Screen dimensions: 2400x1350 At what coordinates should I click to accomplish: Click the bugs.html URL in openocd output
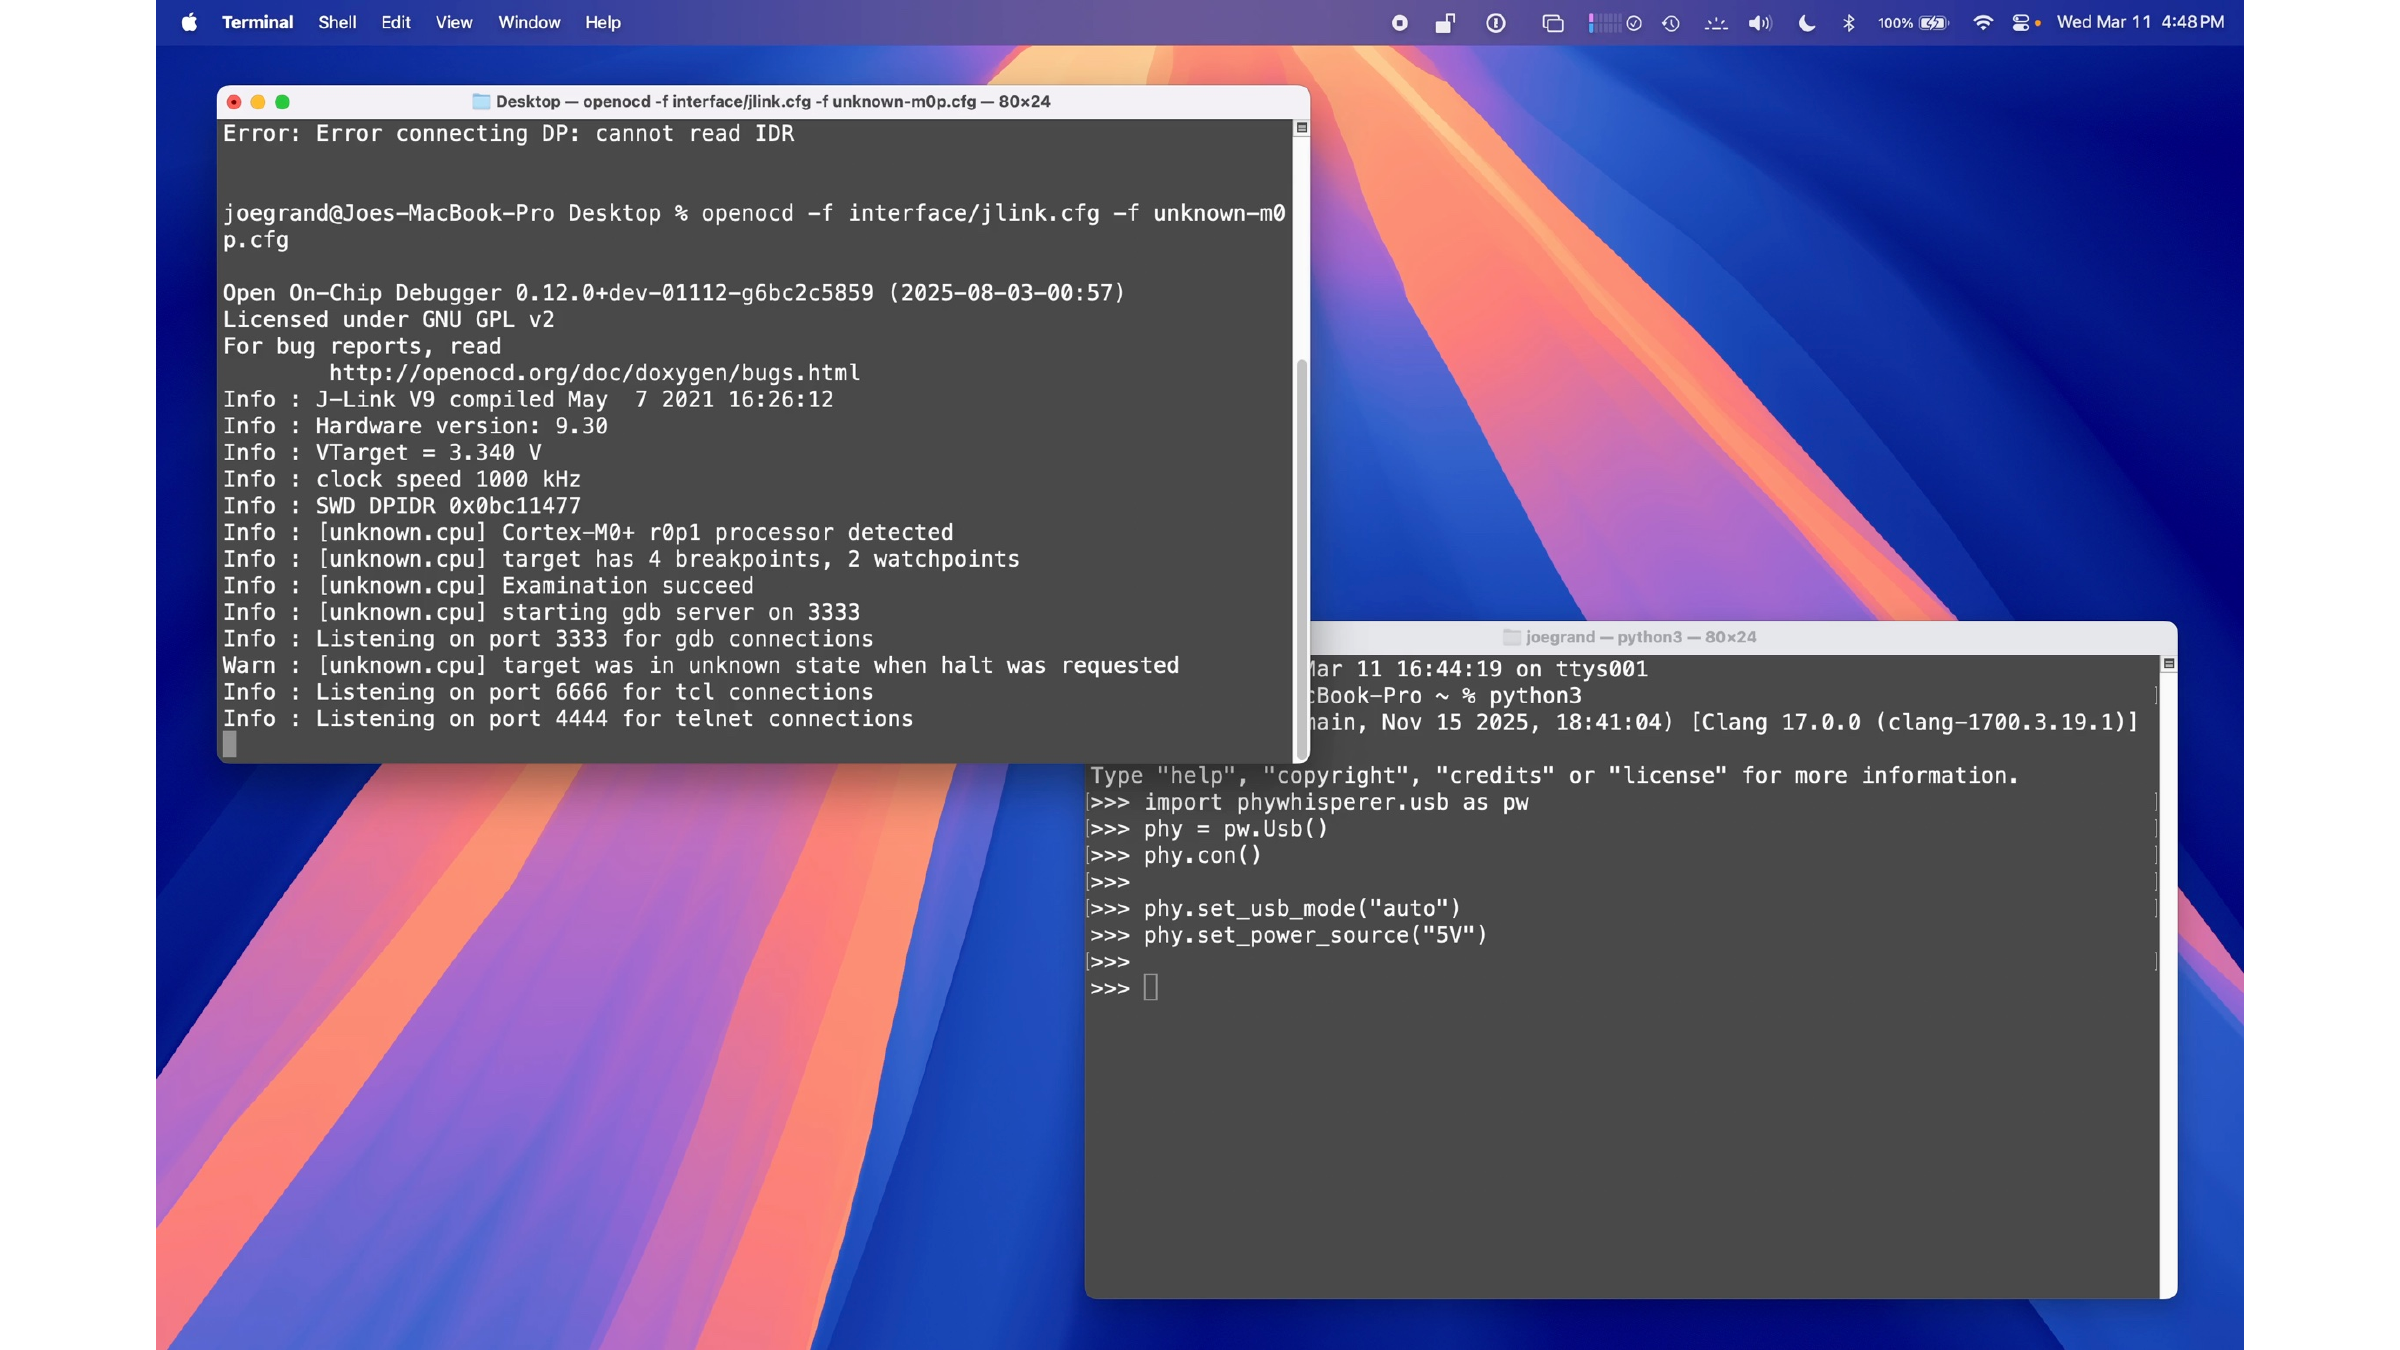pos(594,373)
